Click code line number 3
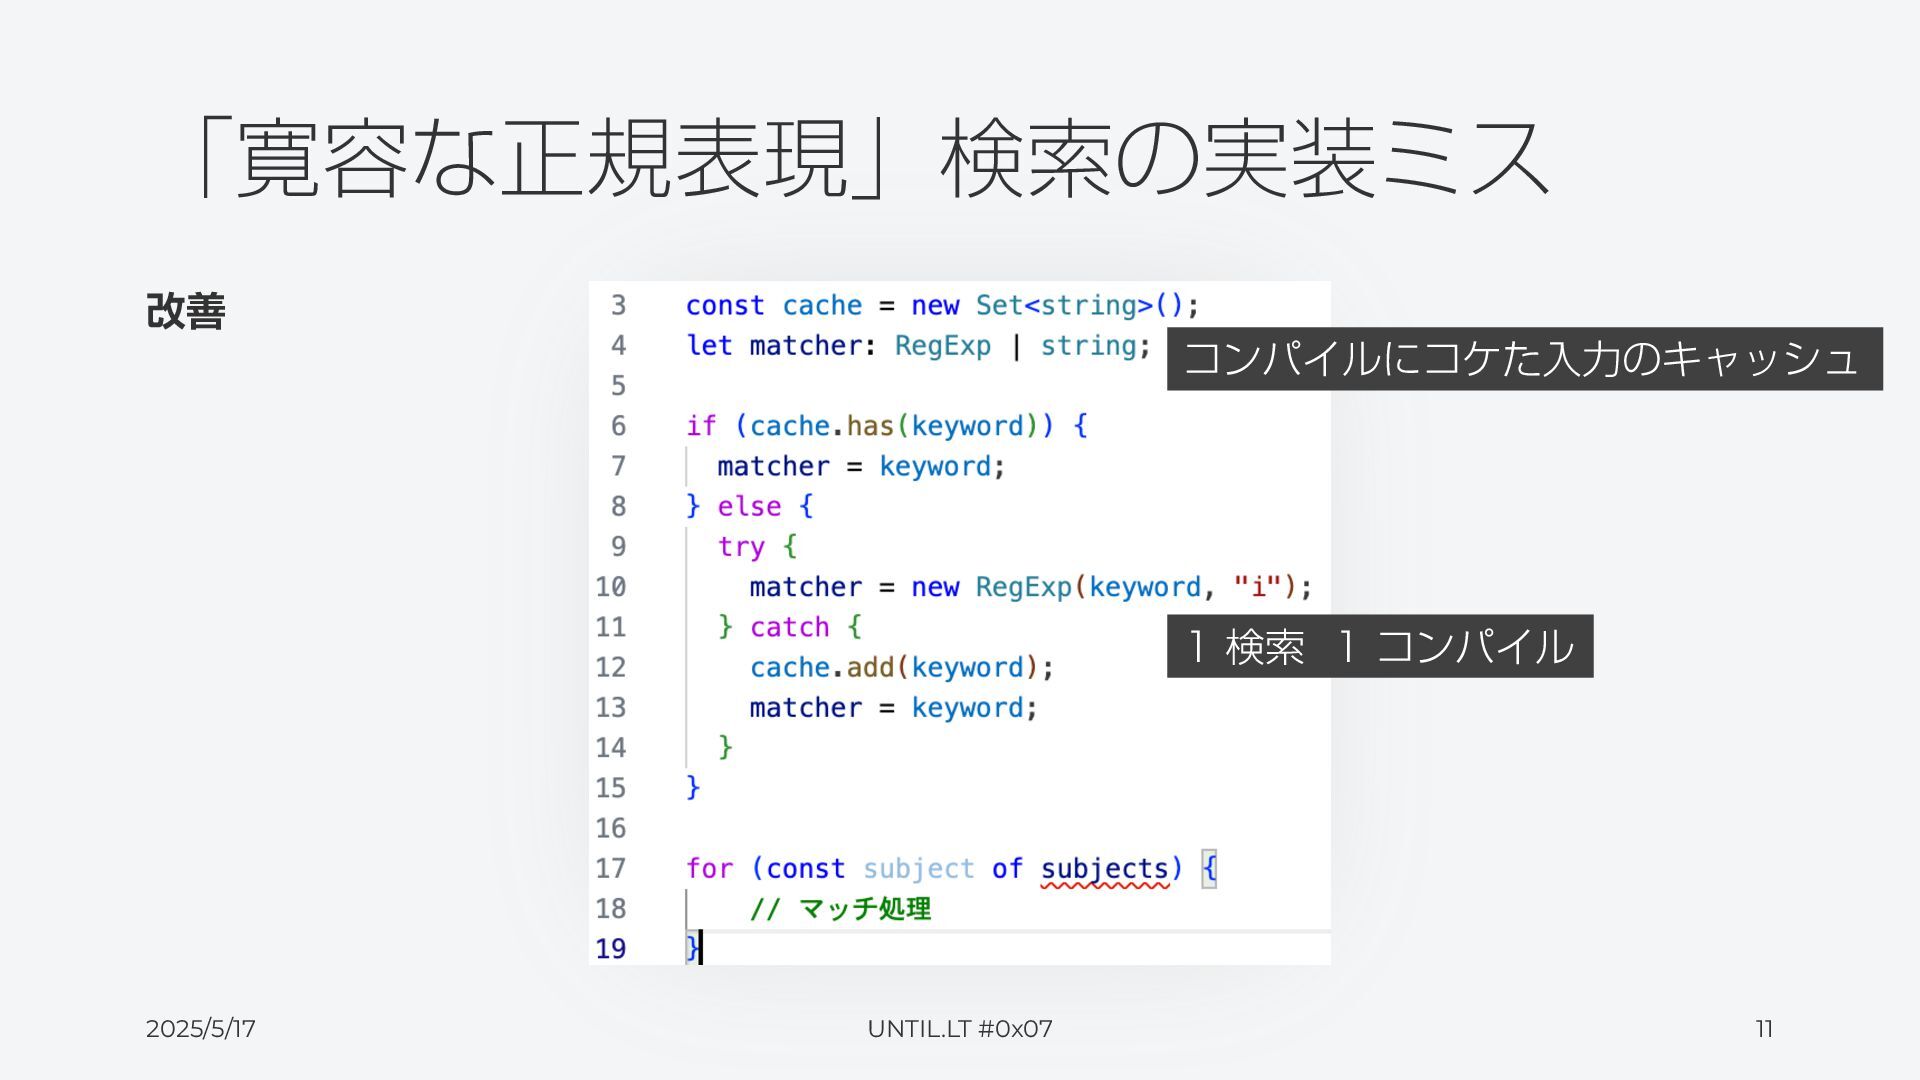Viewport: 1920px width, 1080px height. pos(618,305)
